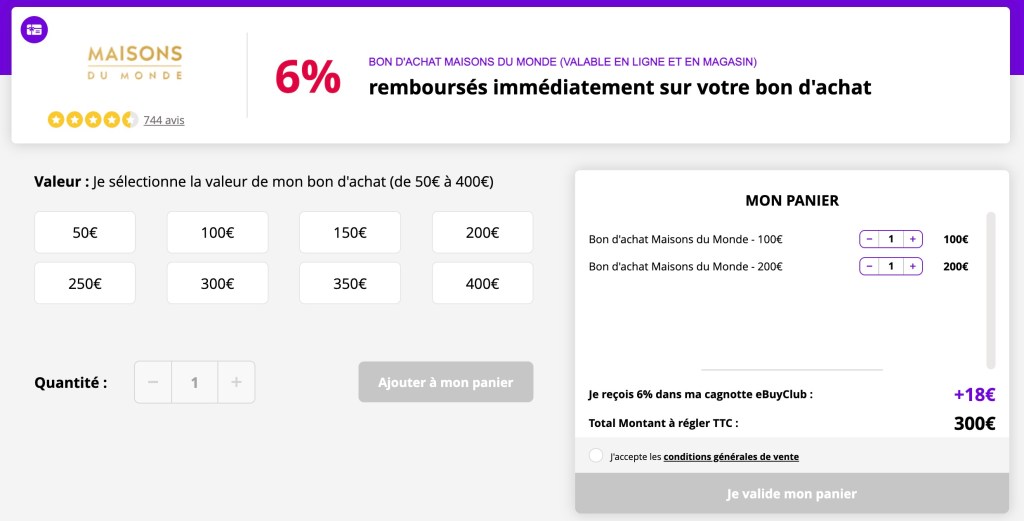Image resolution: width=1024 pixels, height=521 pixels.
Task: Click the purple gift card icon
Action: (34, 29)
